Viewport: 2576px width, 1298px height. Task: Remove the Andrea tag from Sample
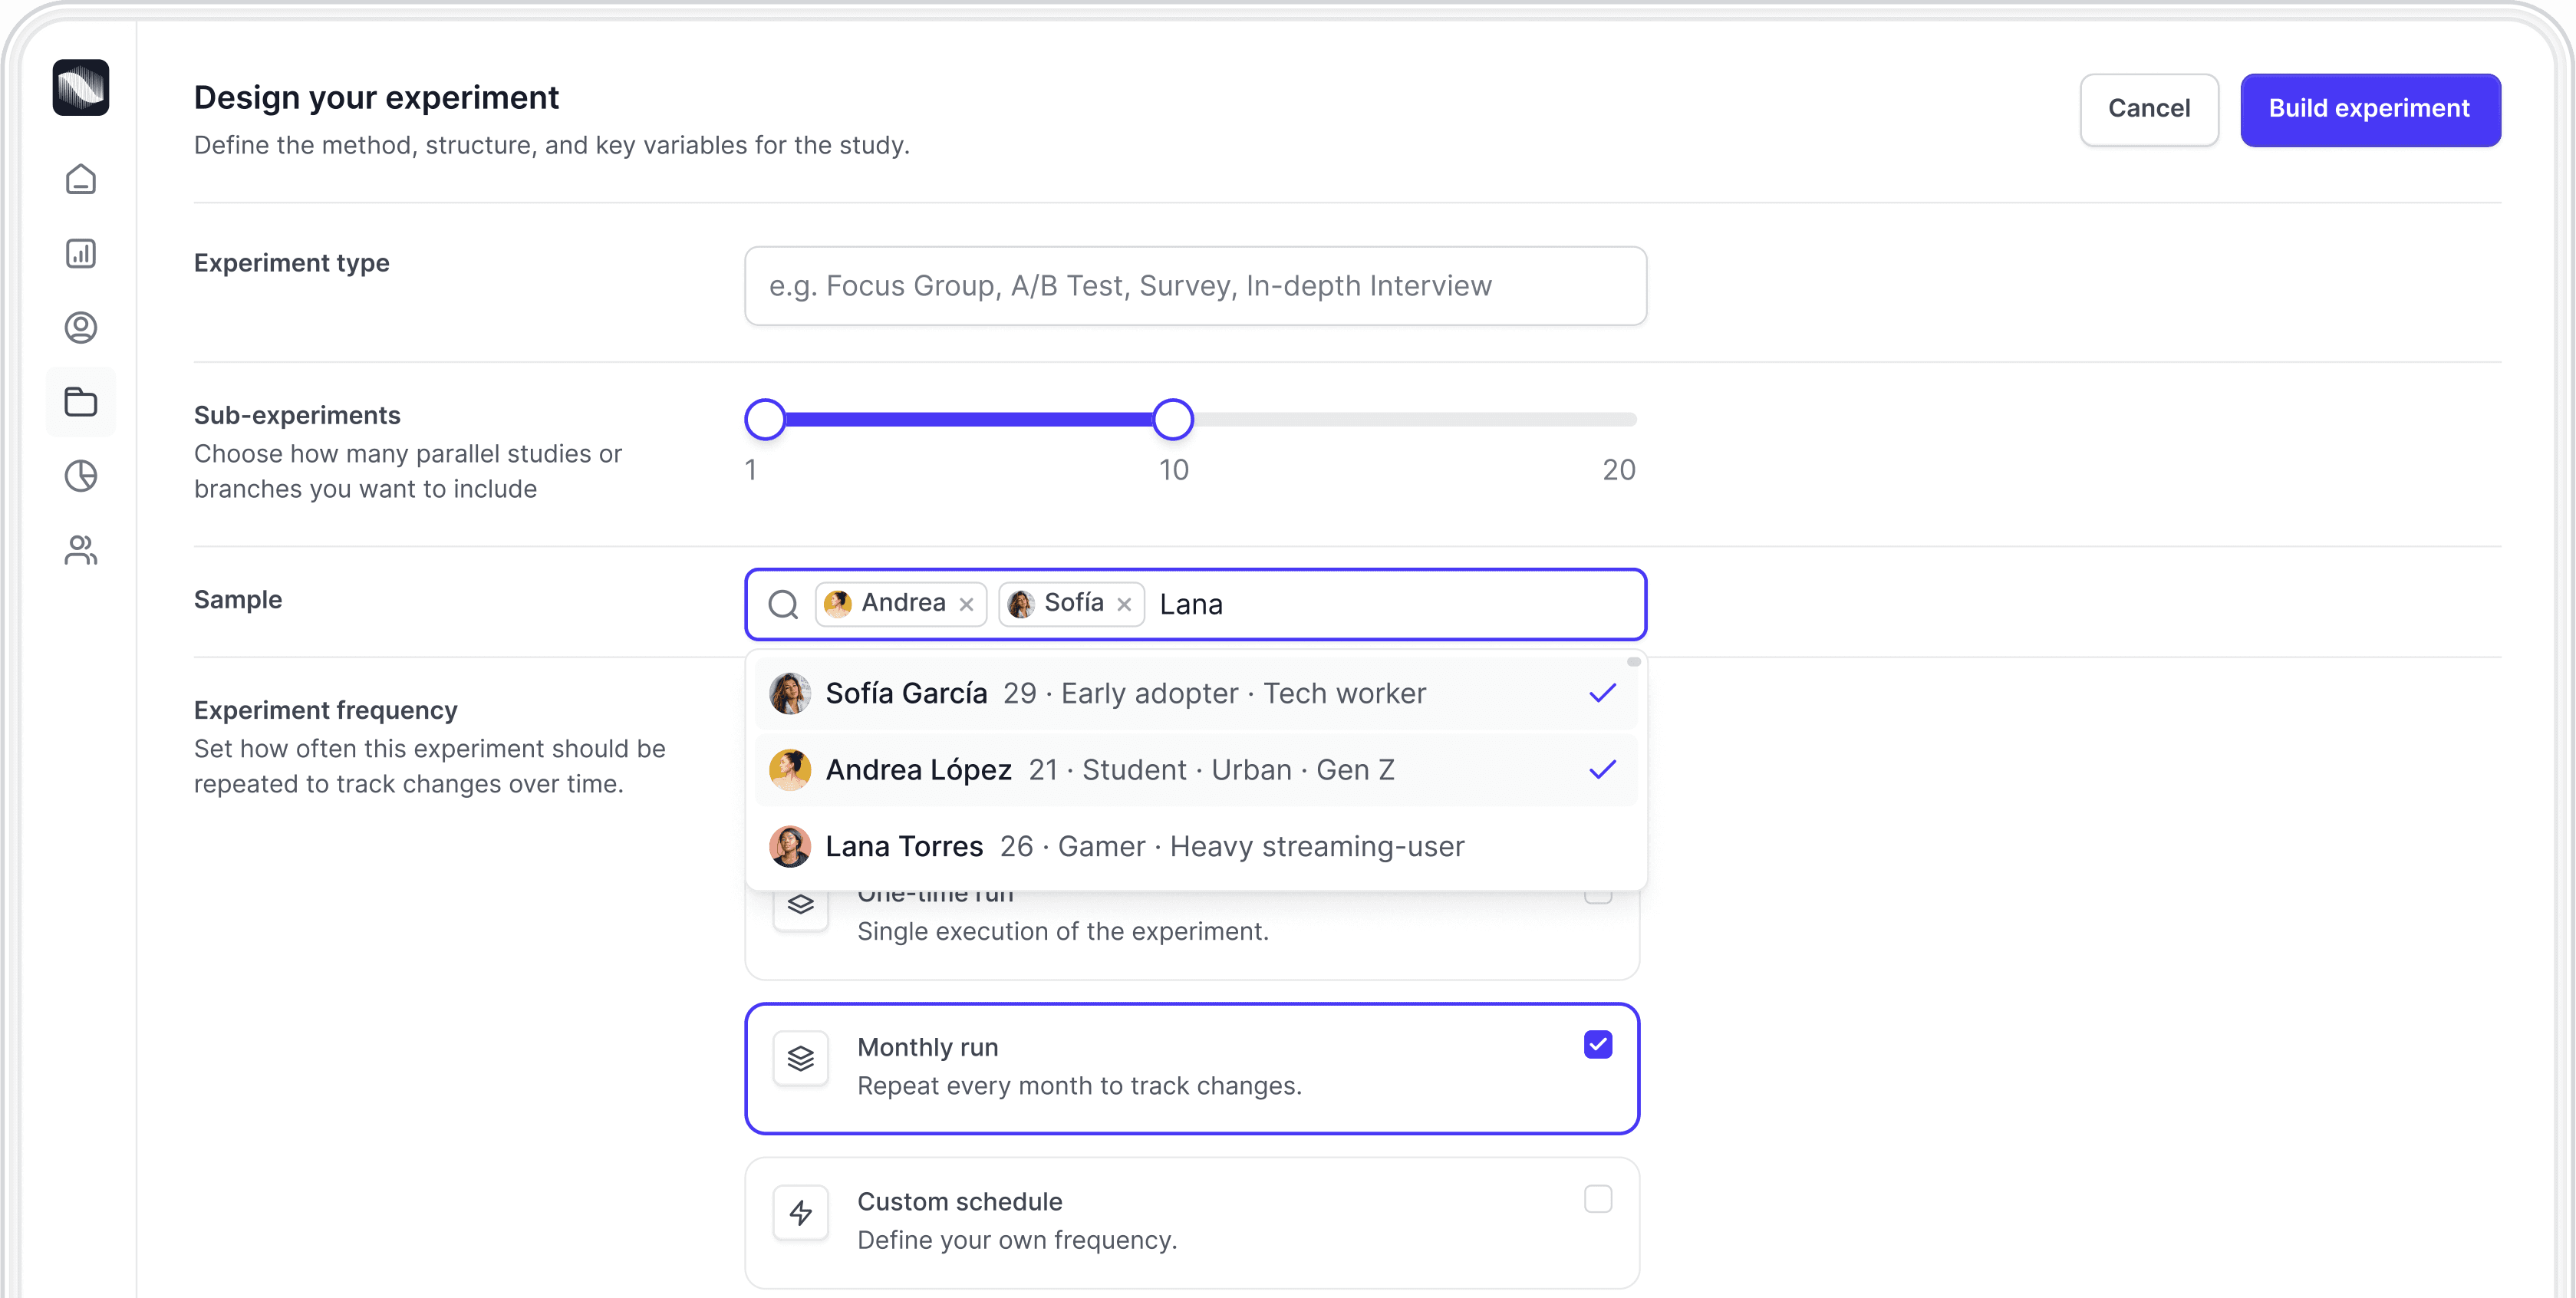click(966, 604)
